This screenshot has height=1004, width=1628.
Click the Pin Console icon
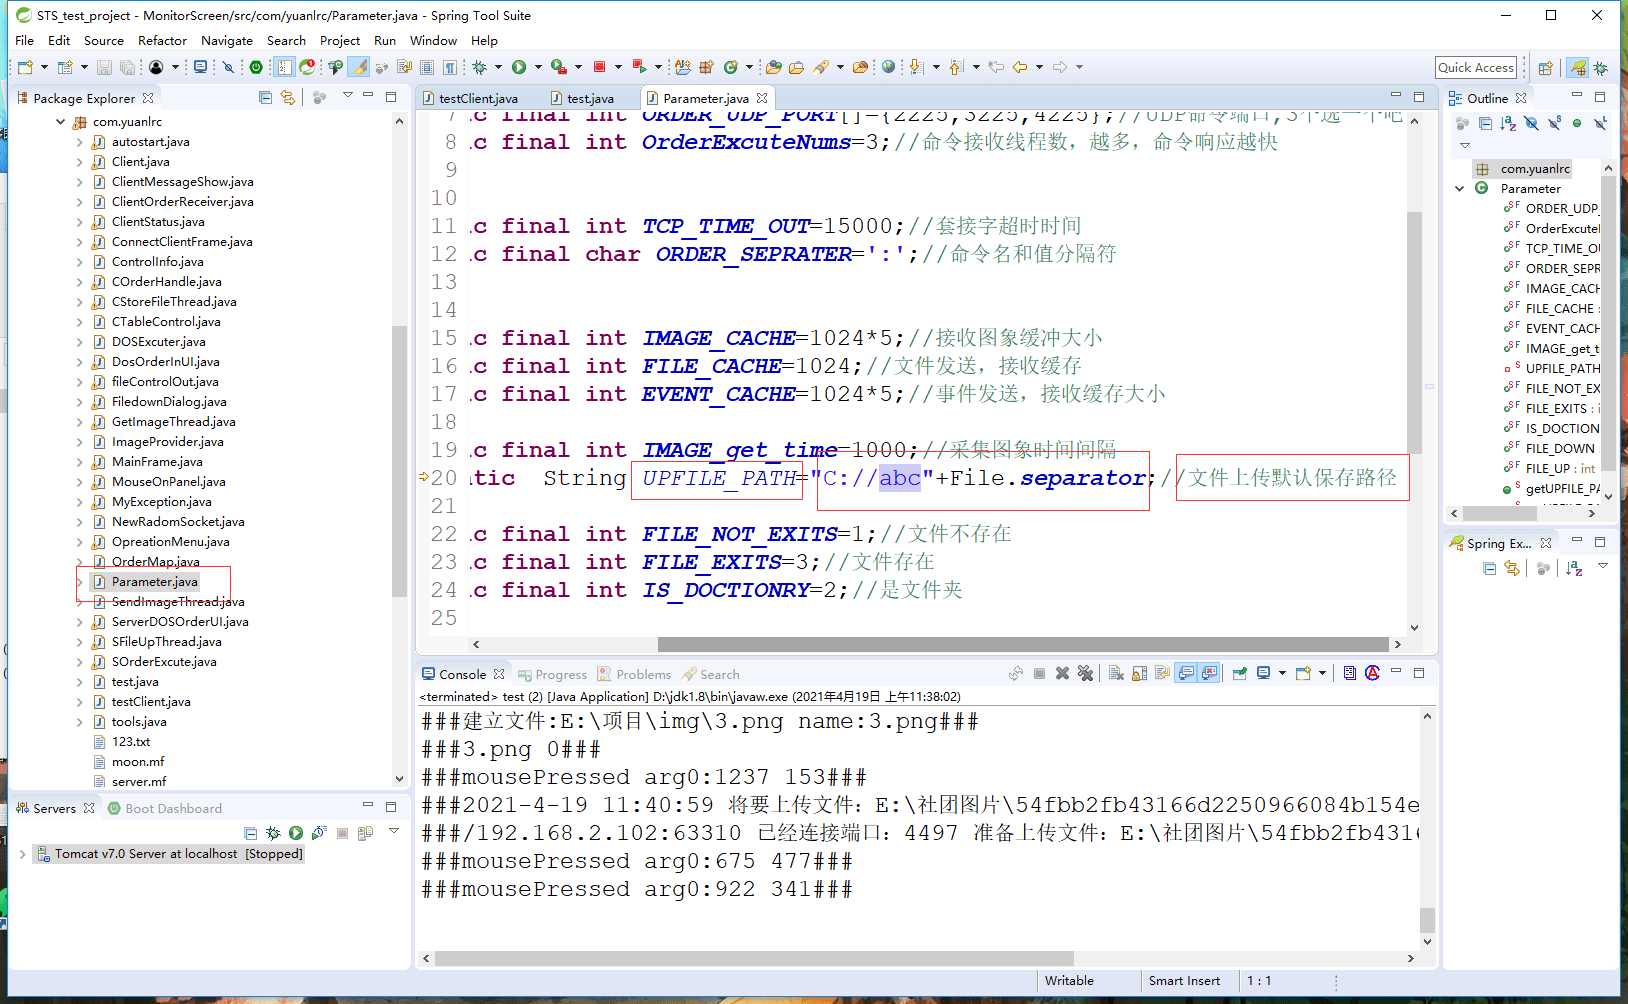coord(1239,673)
